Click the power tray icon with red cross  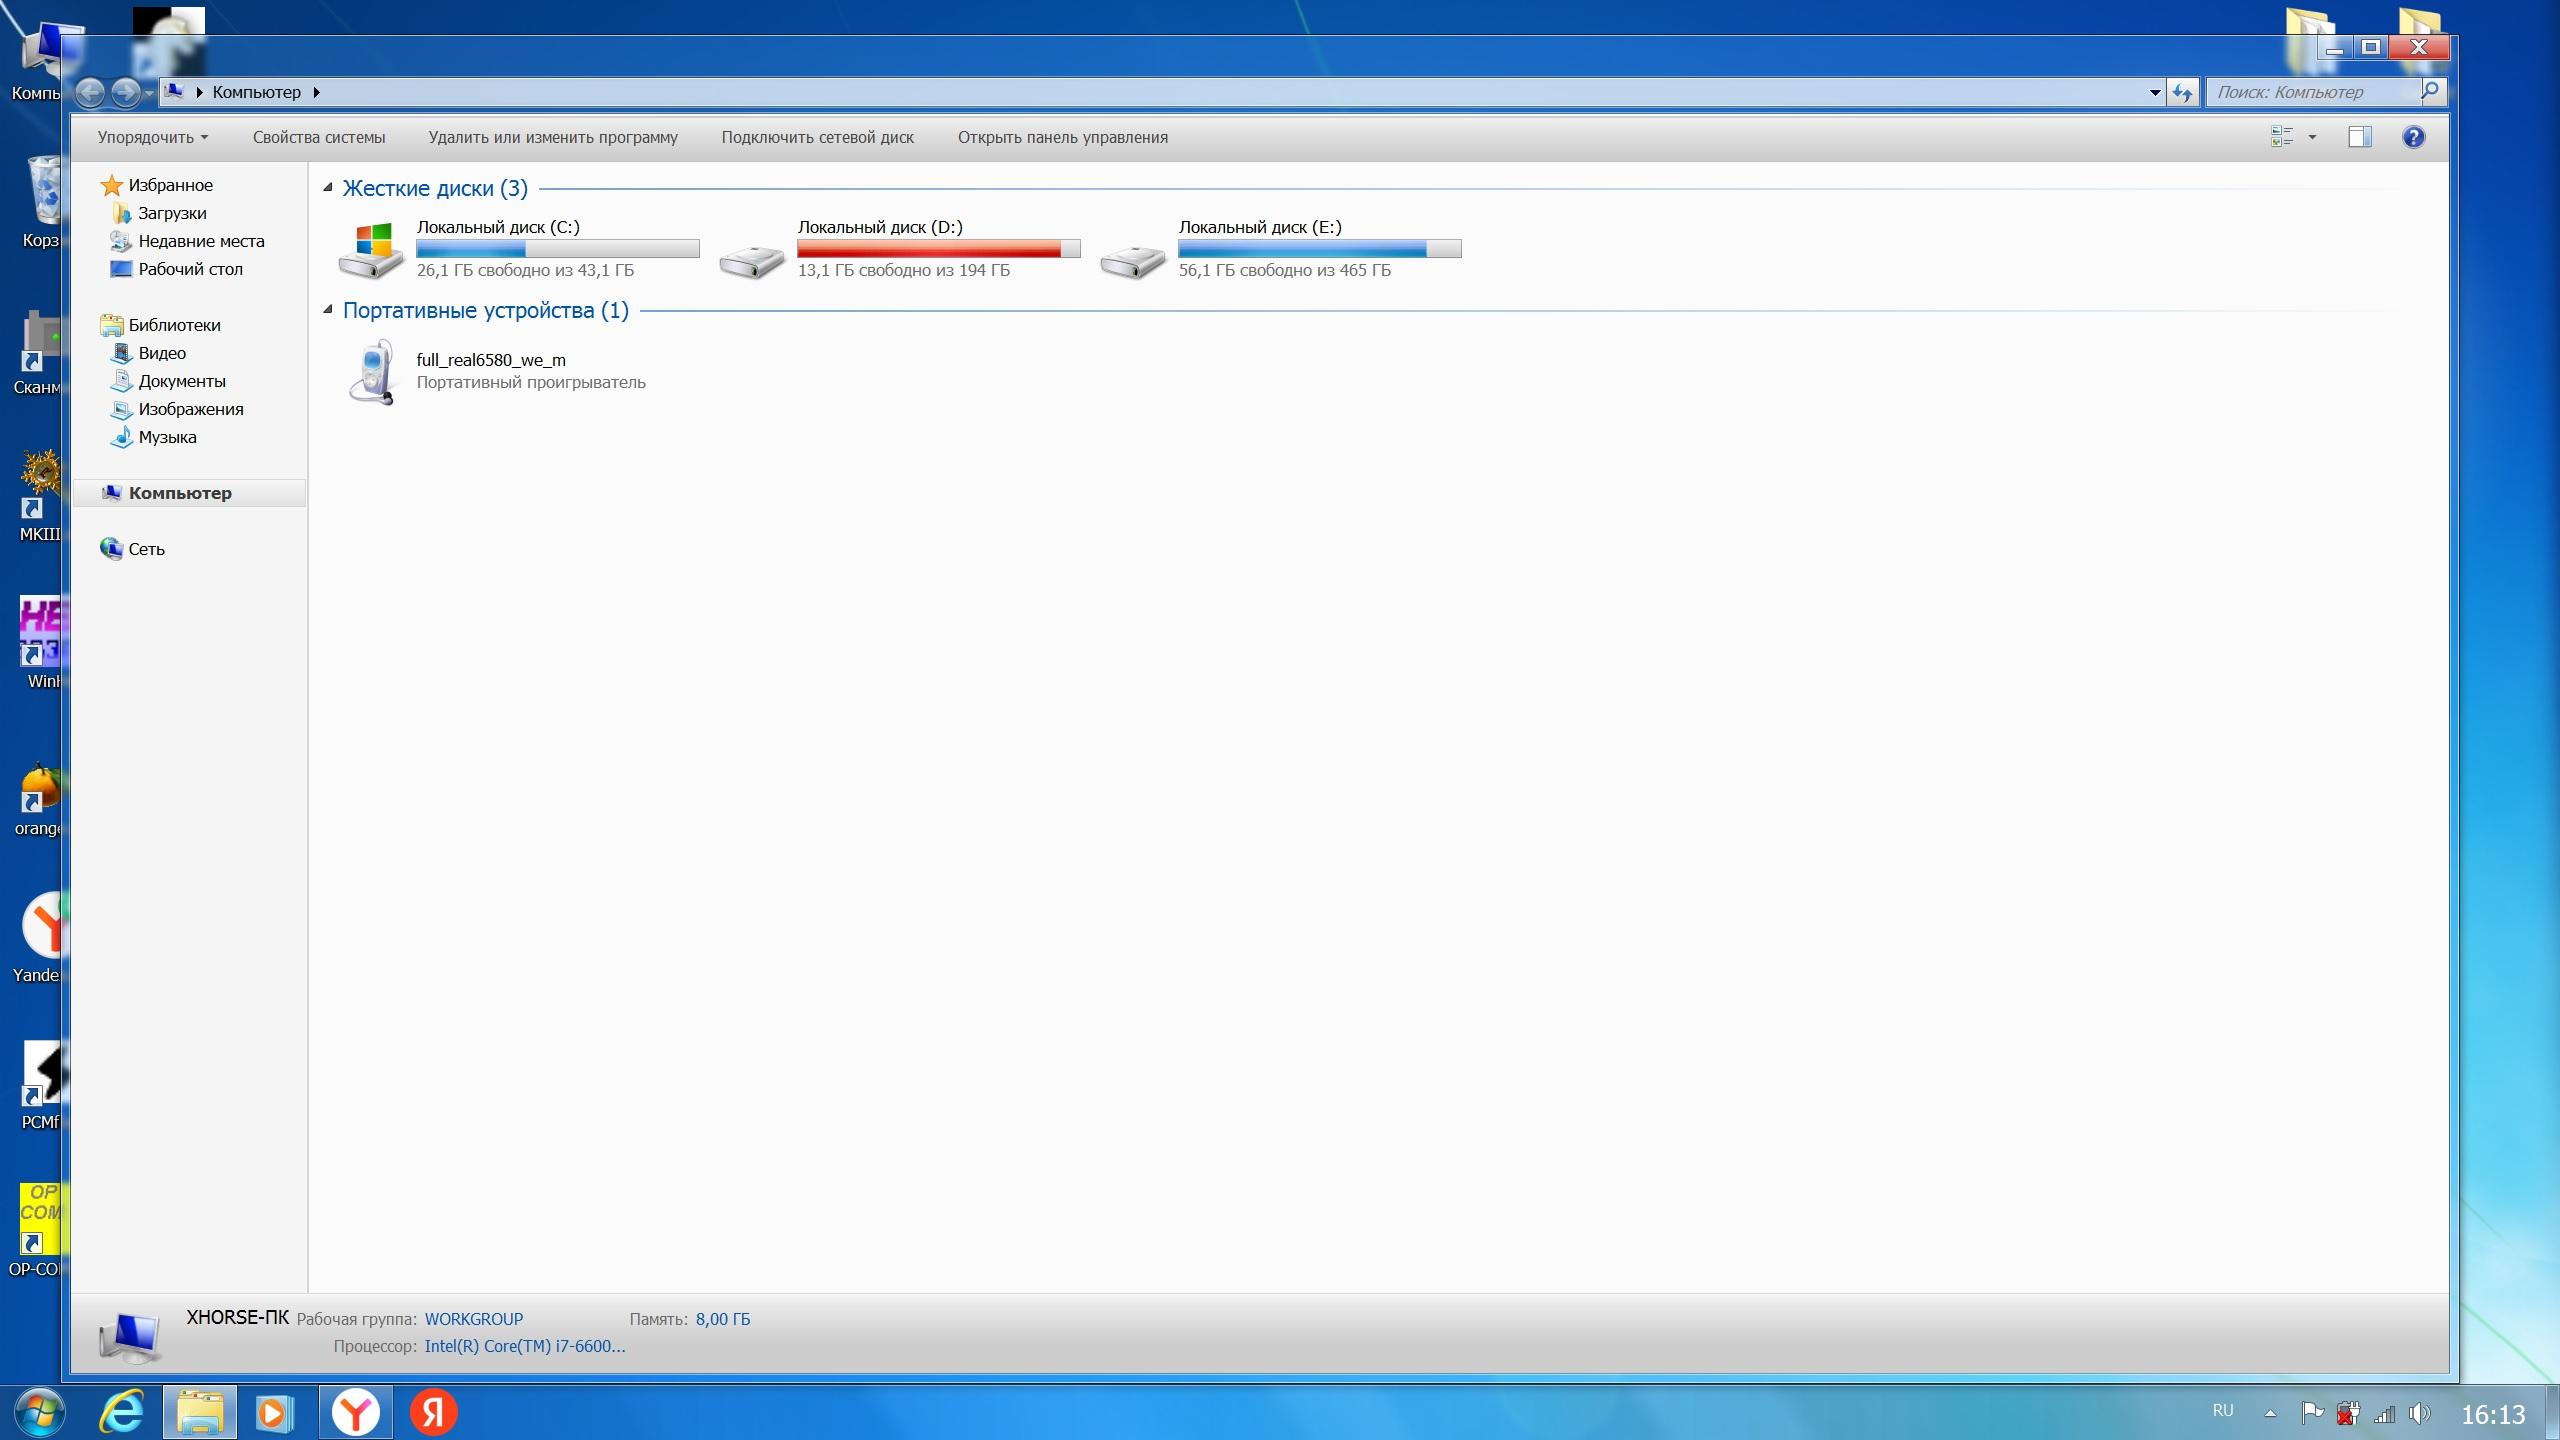(2348, 1413)
